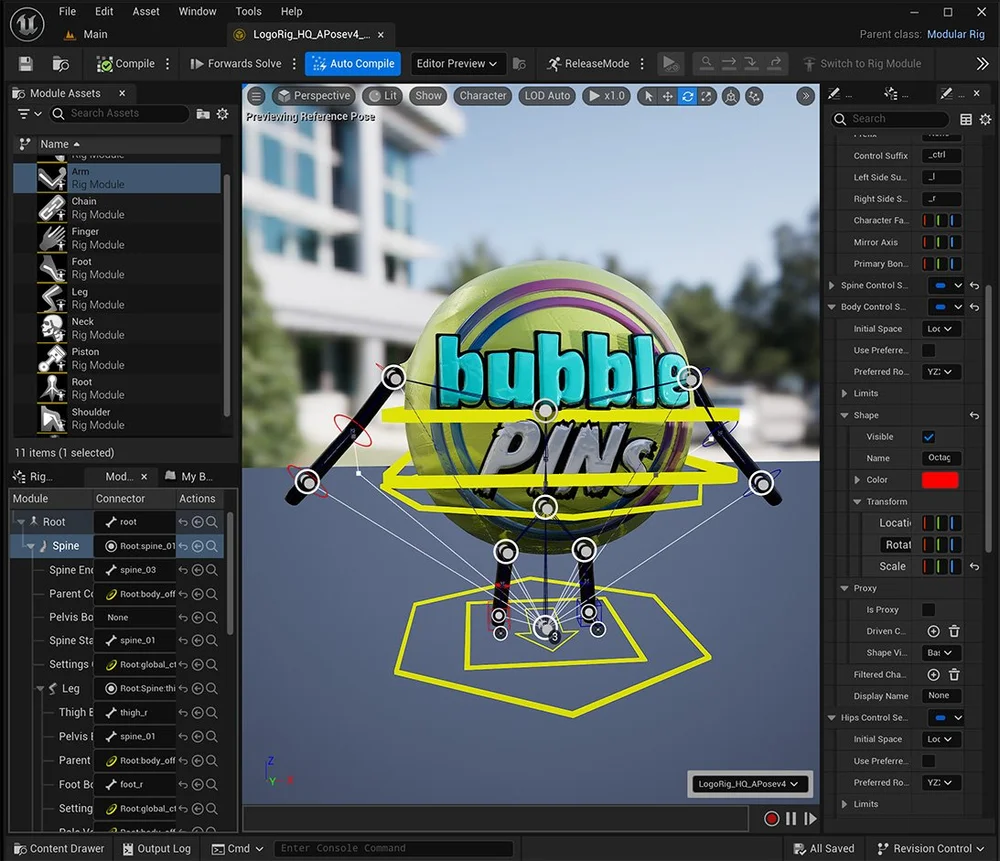Select the viewport Translate mode tool

point(668,96)
